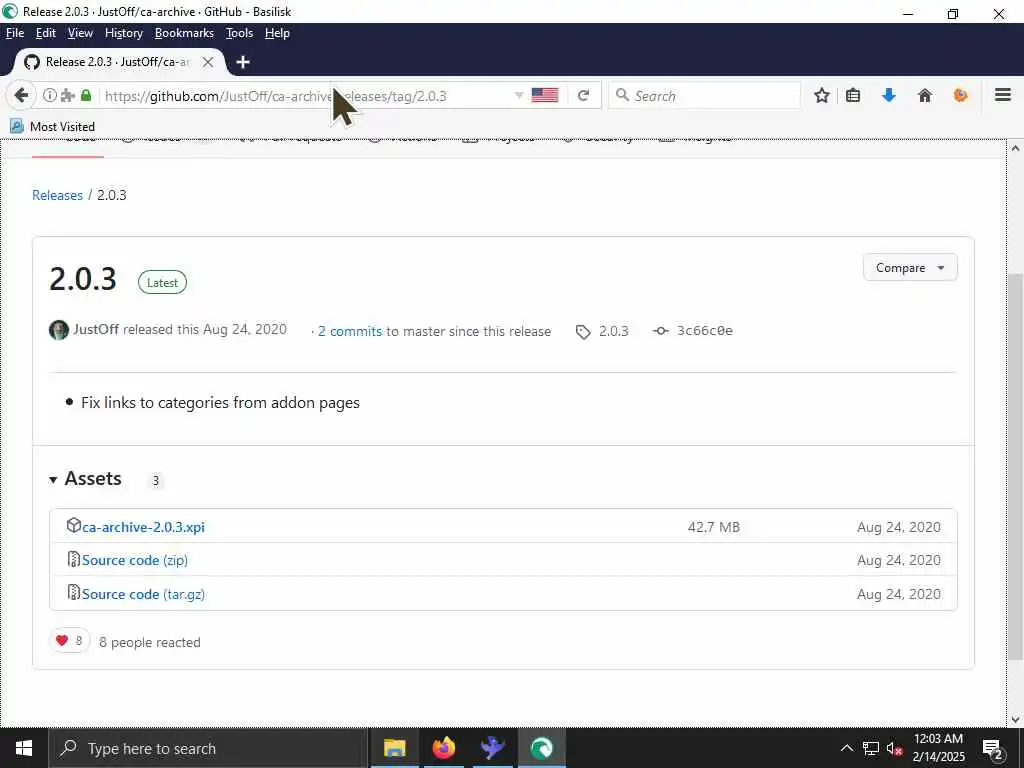Click Basilisk browser icon in taskbar
Viewport: 1024px width, 768px height.
click(541, 748)
